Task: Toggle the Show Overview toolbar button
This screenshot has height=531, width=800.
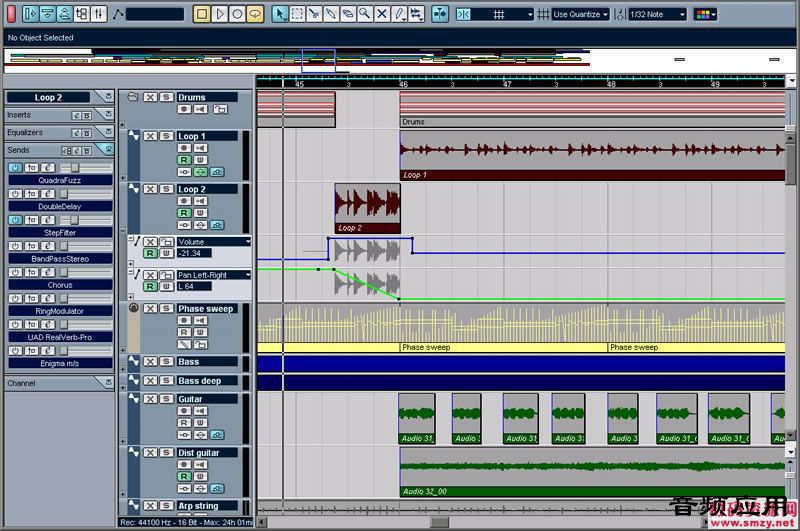Action: [64, 14]
